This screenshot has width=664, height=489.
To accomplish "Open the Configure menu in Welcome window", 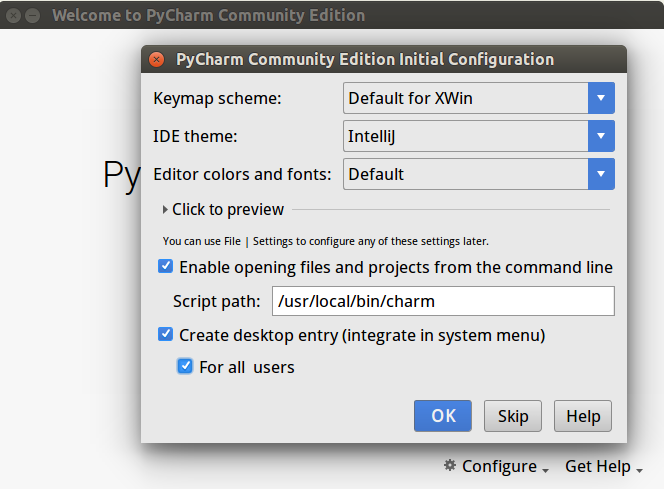I will 505,466.
